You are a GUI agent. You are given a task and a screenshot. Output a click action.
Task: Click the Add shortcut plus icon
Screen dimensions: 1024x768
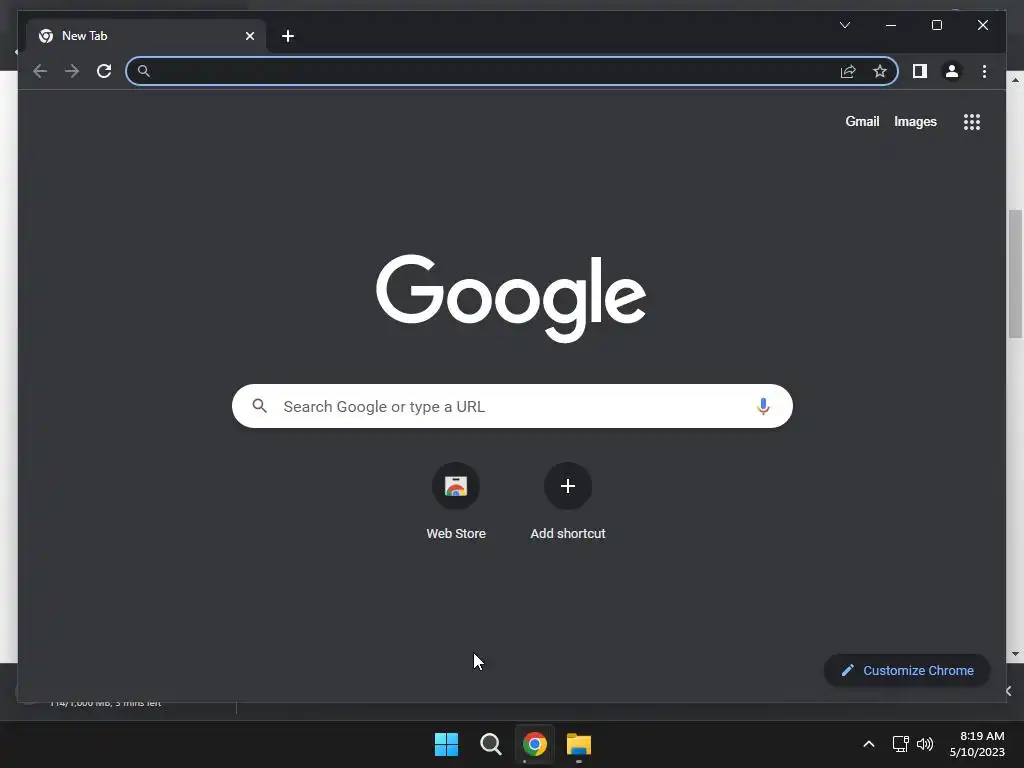tap(568, 486)
